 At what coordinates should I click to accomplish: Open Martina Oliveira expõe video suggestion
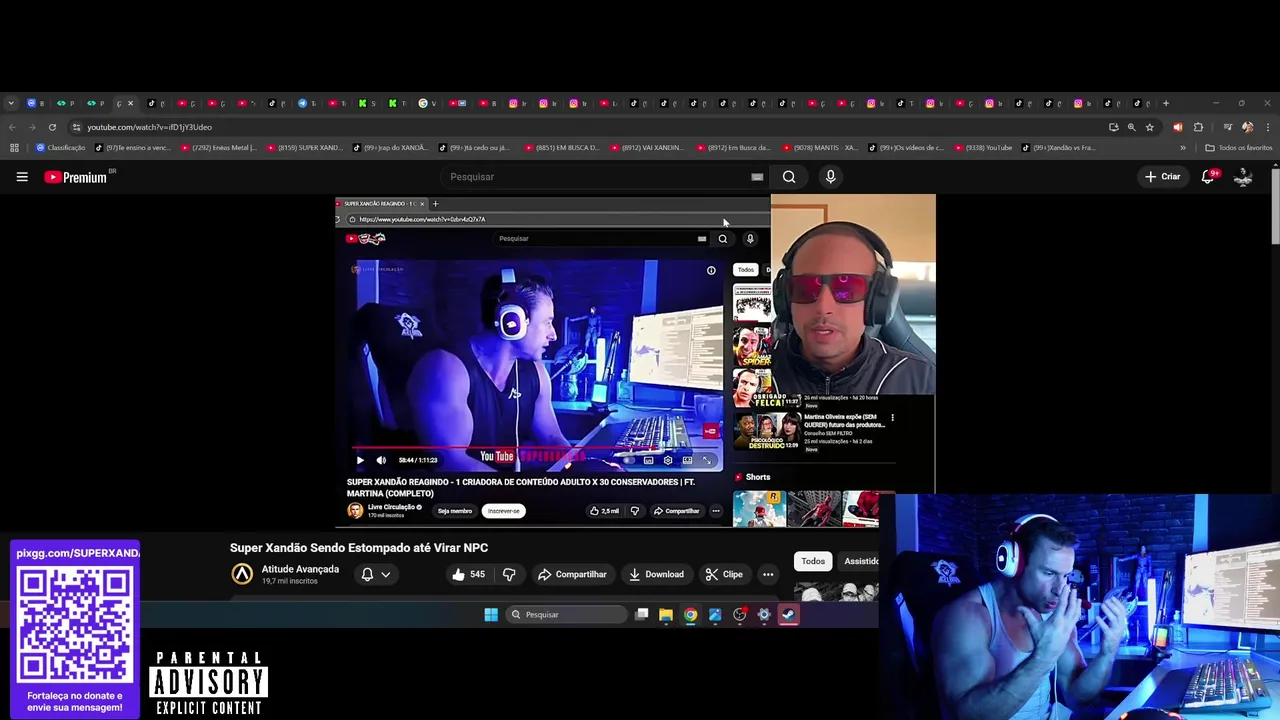click(x=845, y=421)
